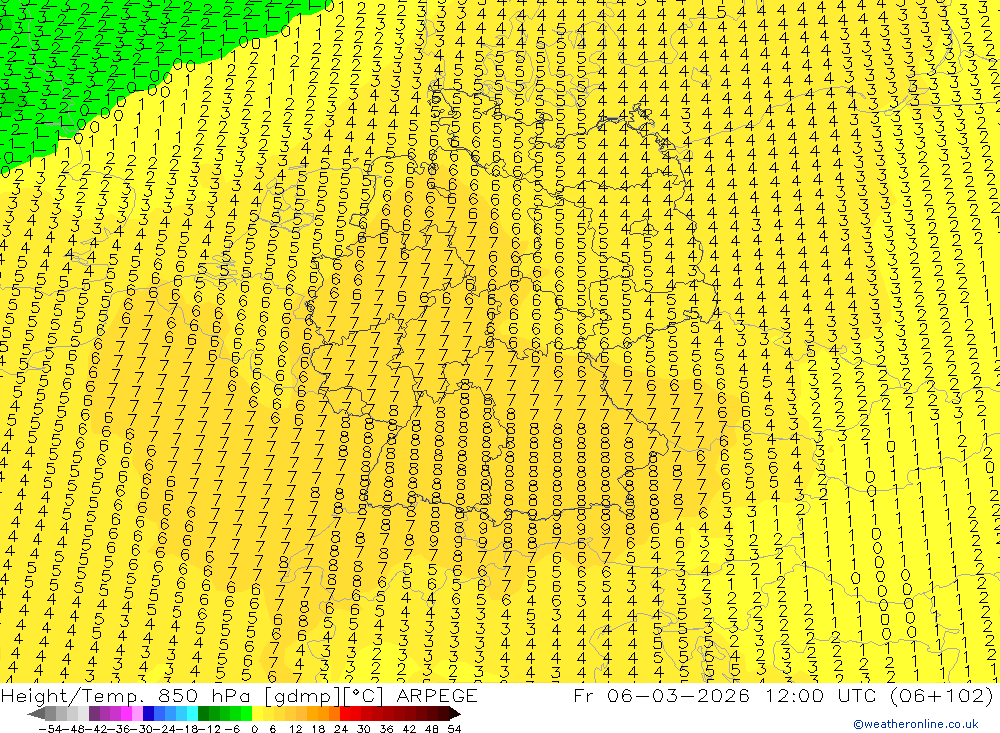Click the weatheronline.co.uk copyright link
1000x733 pixels.
tap(916, 724)
